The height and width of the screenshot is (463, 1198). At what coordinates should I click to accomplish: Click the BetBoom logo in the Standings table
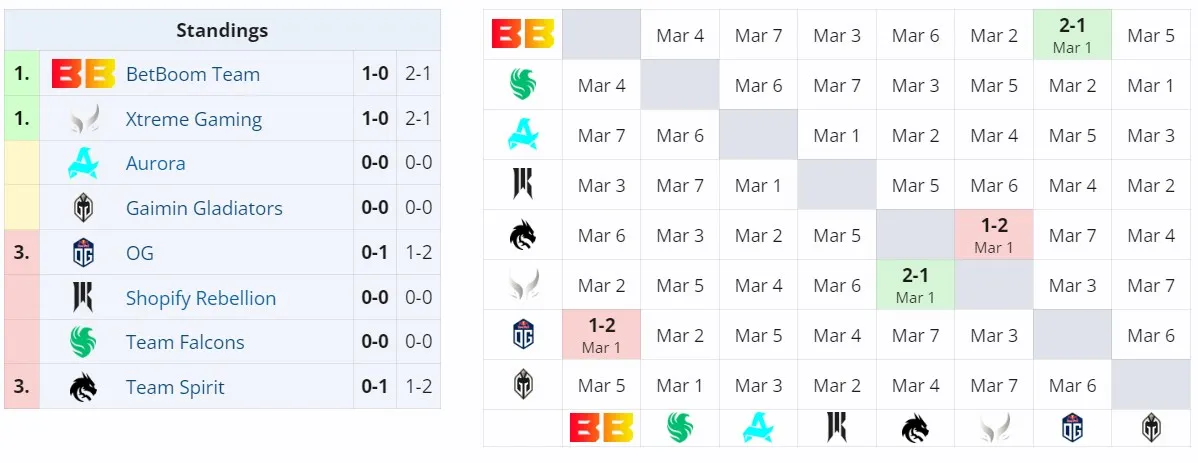pyautogui.click(x=83, y=74)
